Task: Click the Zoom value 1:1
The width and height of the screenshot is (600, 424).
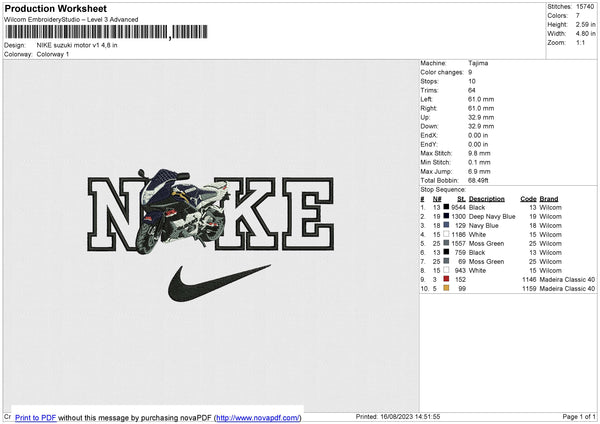Action: click(580, 42)
